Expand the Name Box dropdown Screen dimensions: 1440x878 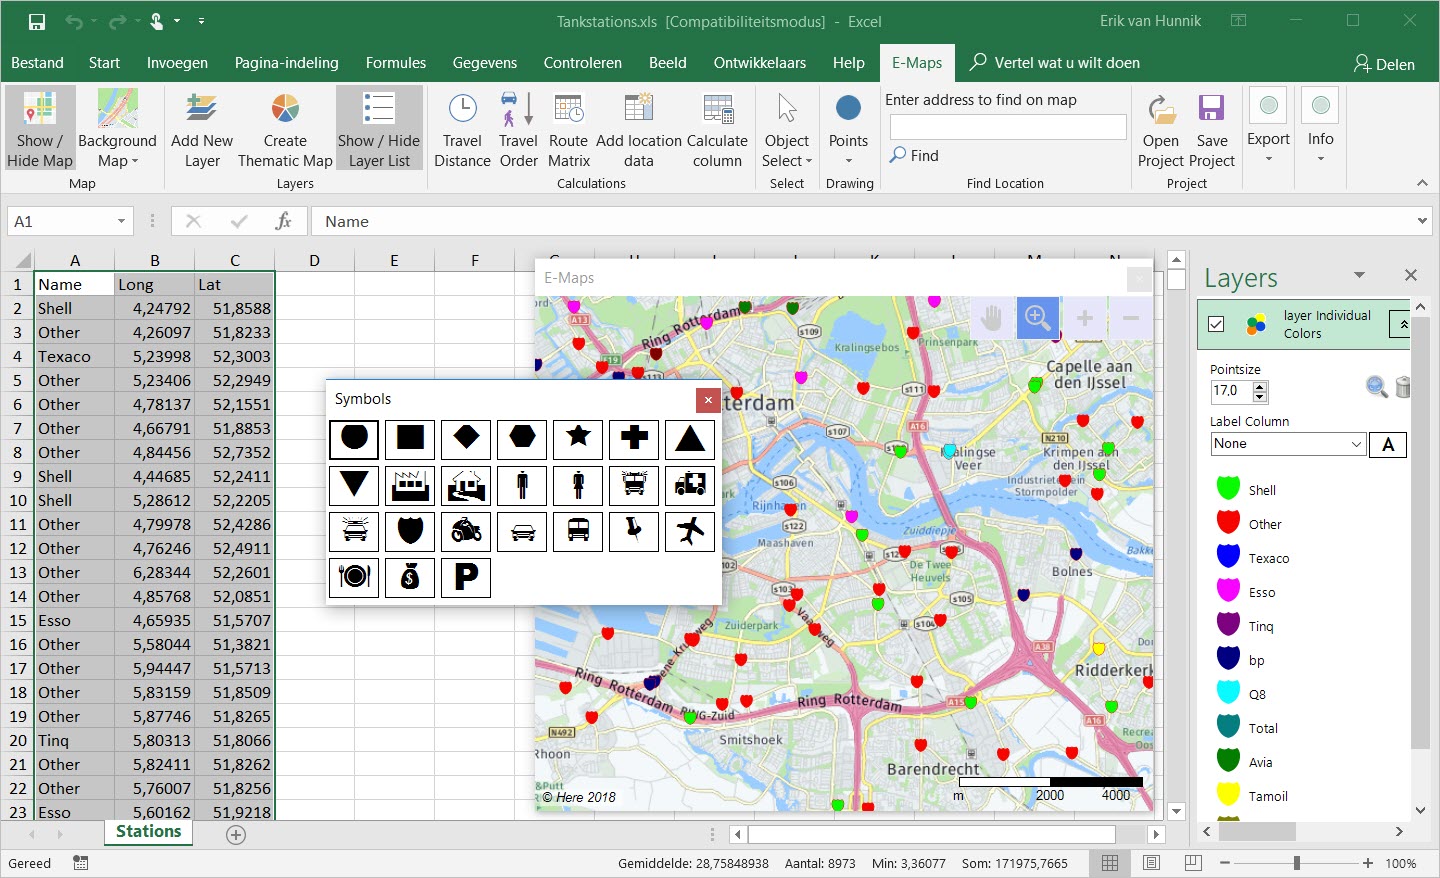pyautogui.click(x=121, y=221)
